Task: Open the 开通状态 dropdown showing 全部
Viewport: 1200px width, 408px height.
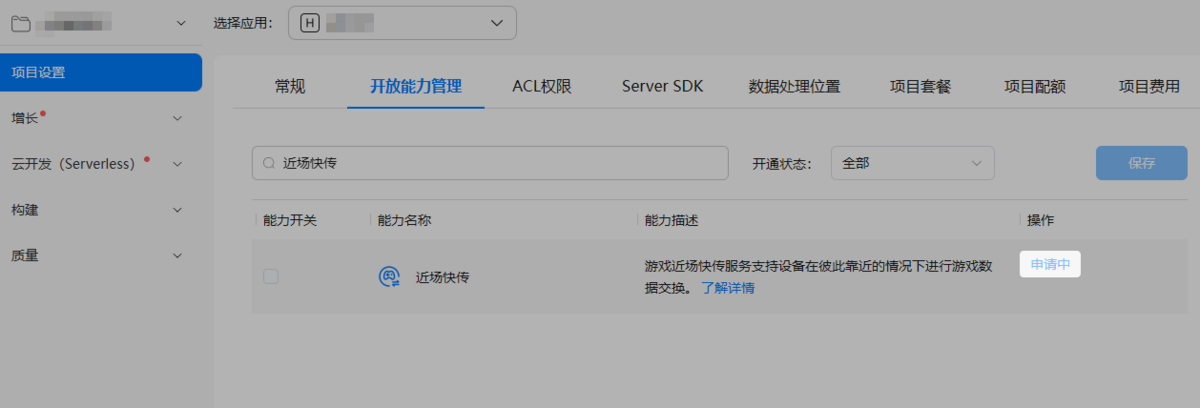Action: (912, 163)
